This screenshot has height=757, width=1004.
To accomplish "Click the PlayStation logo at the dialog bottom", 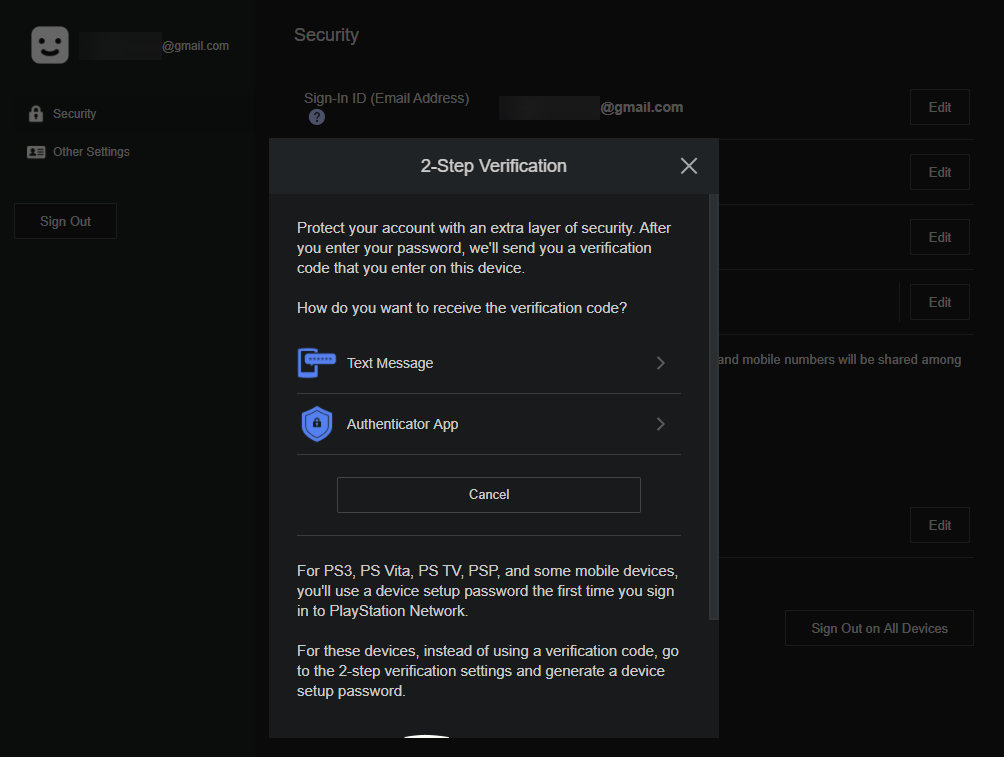I will point(427,740).
